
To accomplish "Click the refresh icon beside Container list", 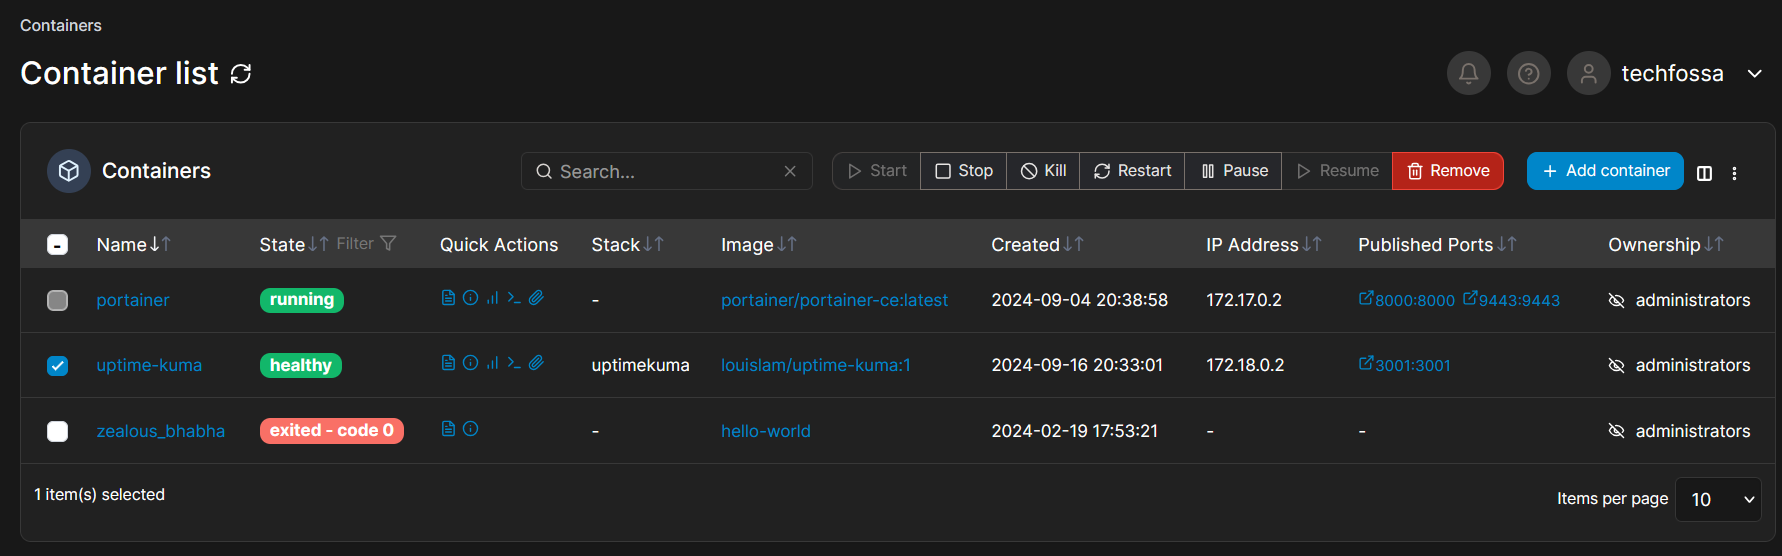I will point(241,74).
